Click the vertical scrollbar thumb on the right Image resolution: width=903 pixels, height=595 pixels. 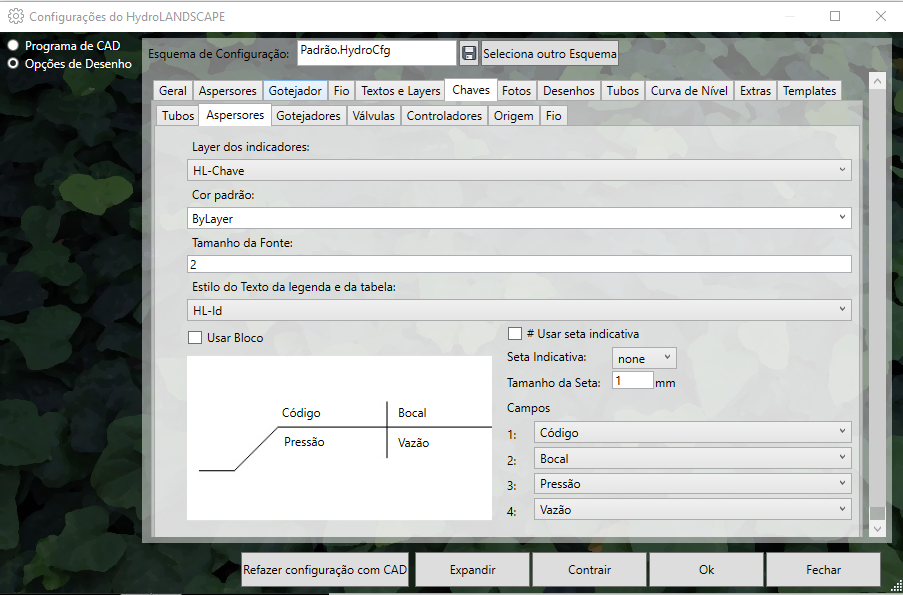(x=877, y=514)
